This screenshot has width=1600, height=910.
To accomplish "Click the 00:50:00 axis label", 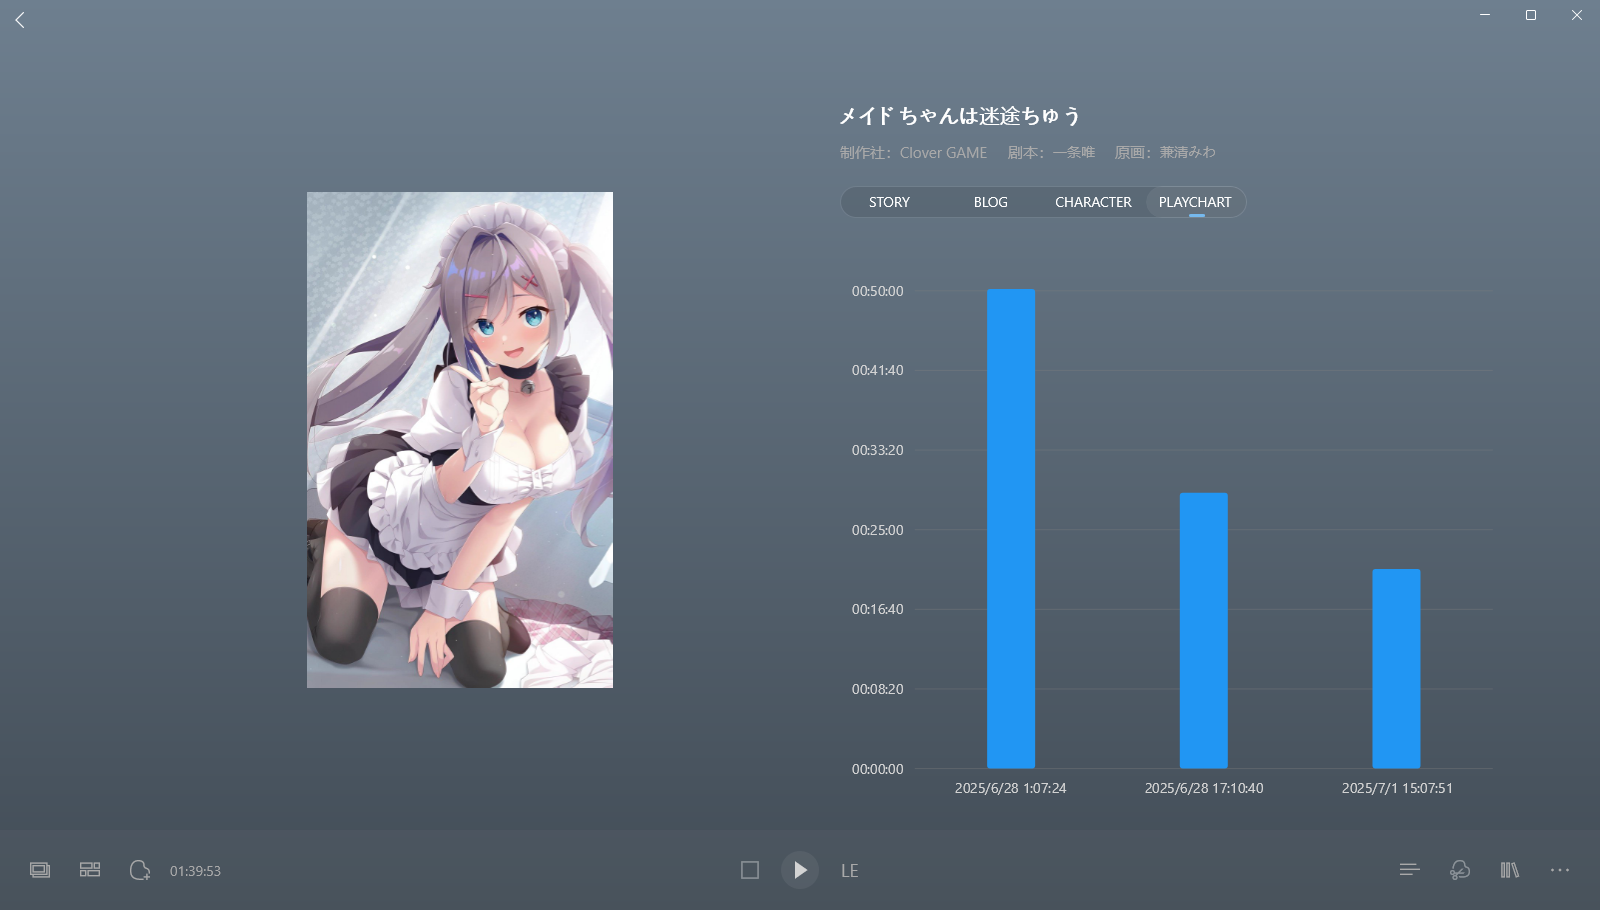I will click(877, 291).
